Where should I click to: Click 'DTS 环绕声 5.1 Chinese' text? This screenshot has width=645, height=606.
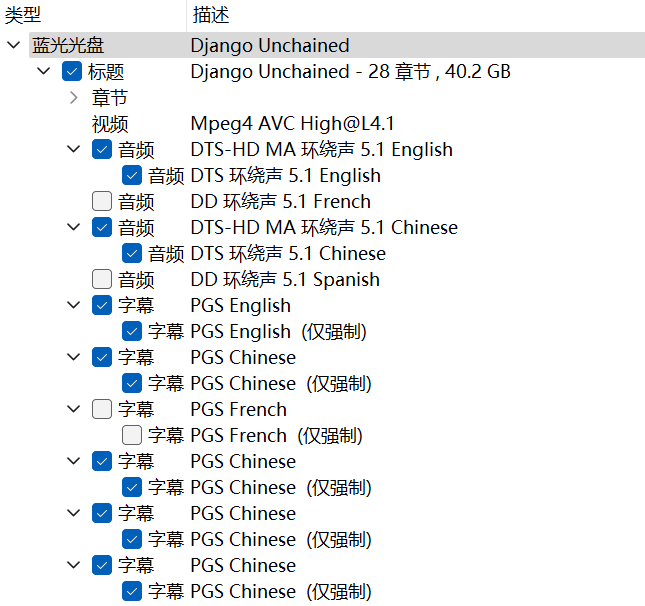click(x=288, y=253)
